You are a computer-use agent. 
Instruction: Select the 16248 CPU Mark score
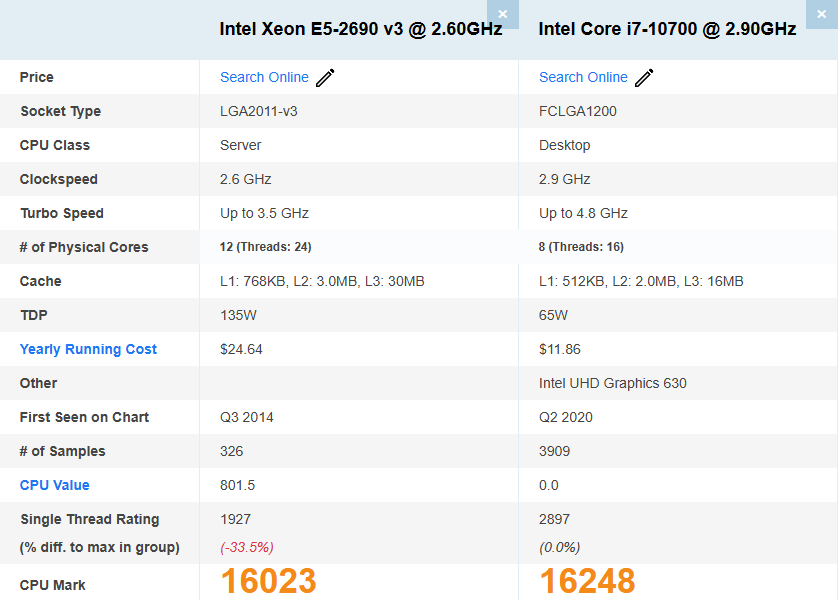coord(587,581)
